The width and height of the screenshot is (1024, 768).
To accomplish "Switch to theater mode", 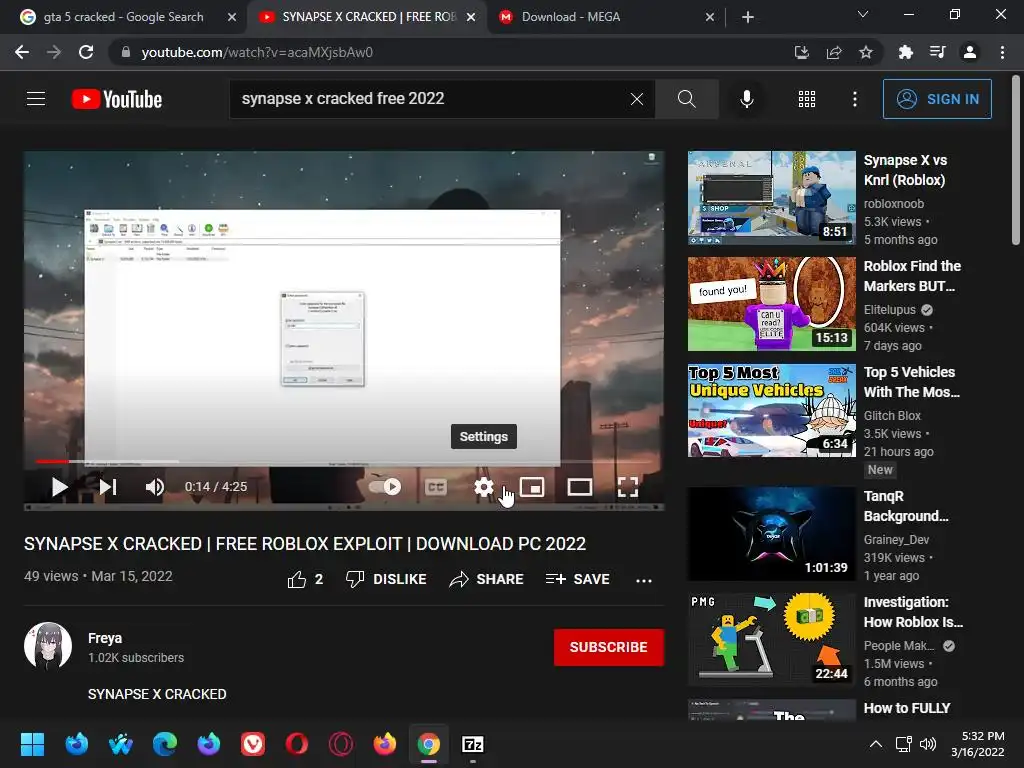I will tap(579, 487).
